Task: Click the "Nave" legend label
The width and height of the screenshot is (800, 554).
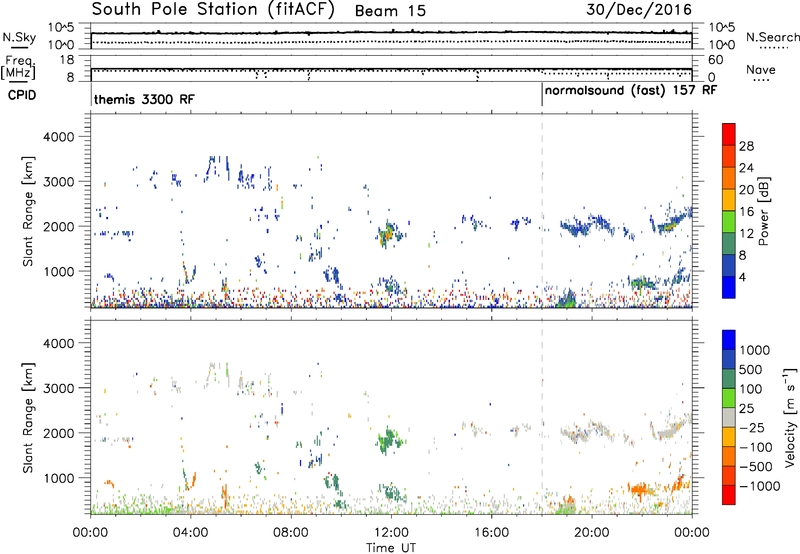Action: (x=760, y=69)
